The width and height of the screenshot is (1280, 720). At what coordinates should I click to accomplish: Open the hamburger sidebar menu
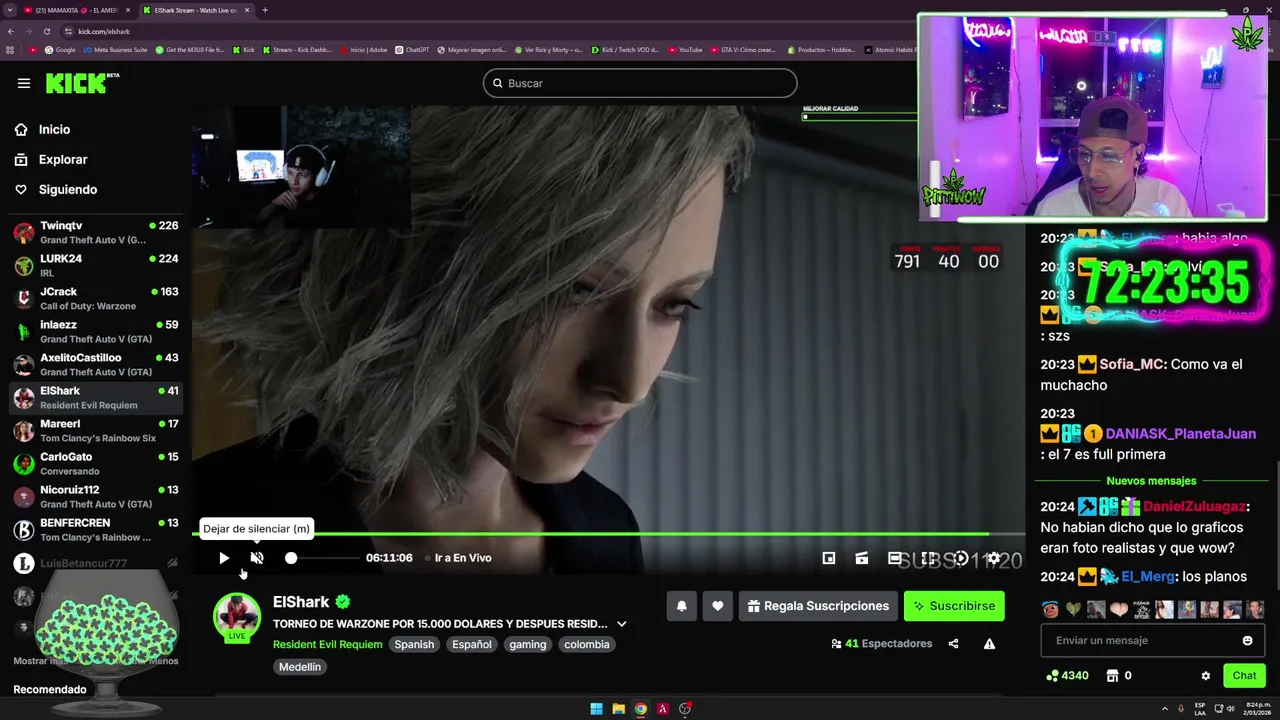click(x=24, y=83)
